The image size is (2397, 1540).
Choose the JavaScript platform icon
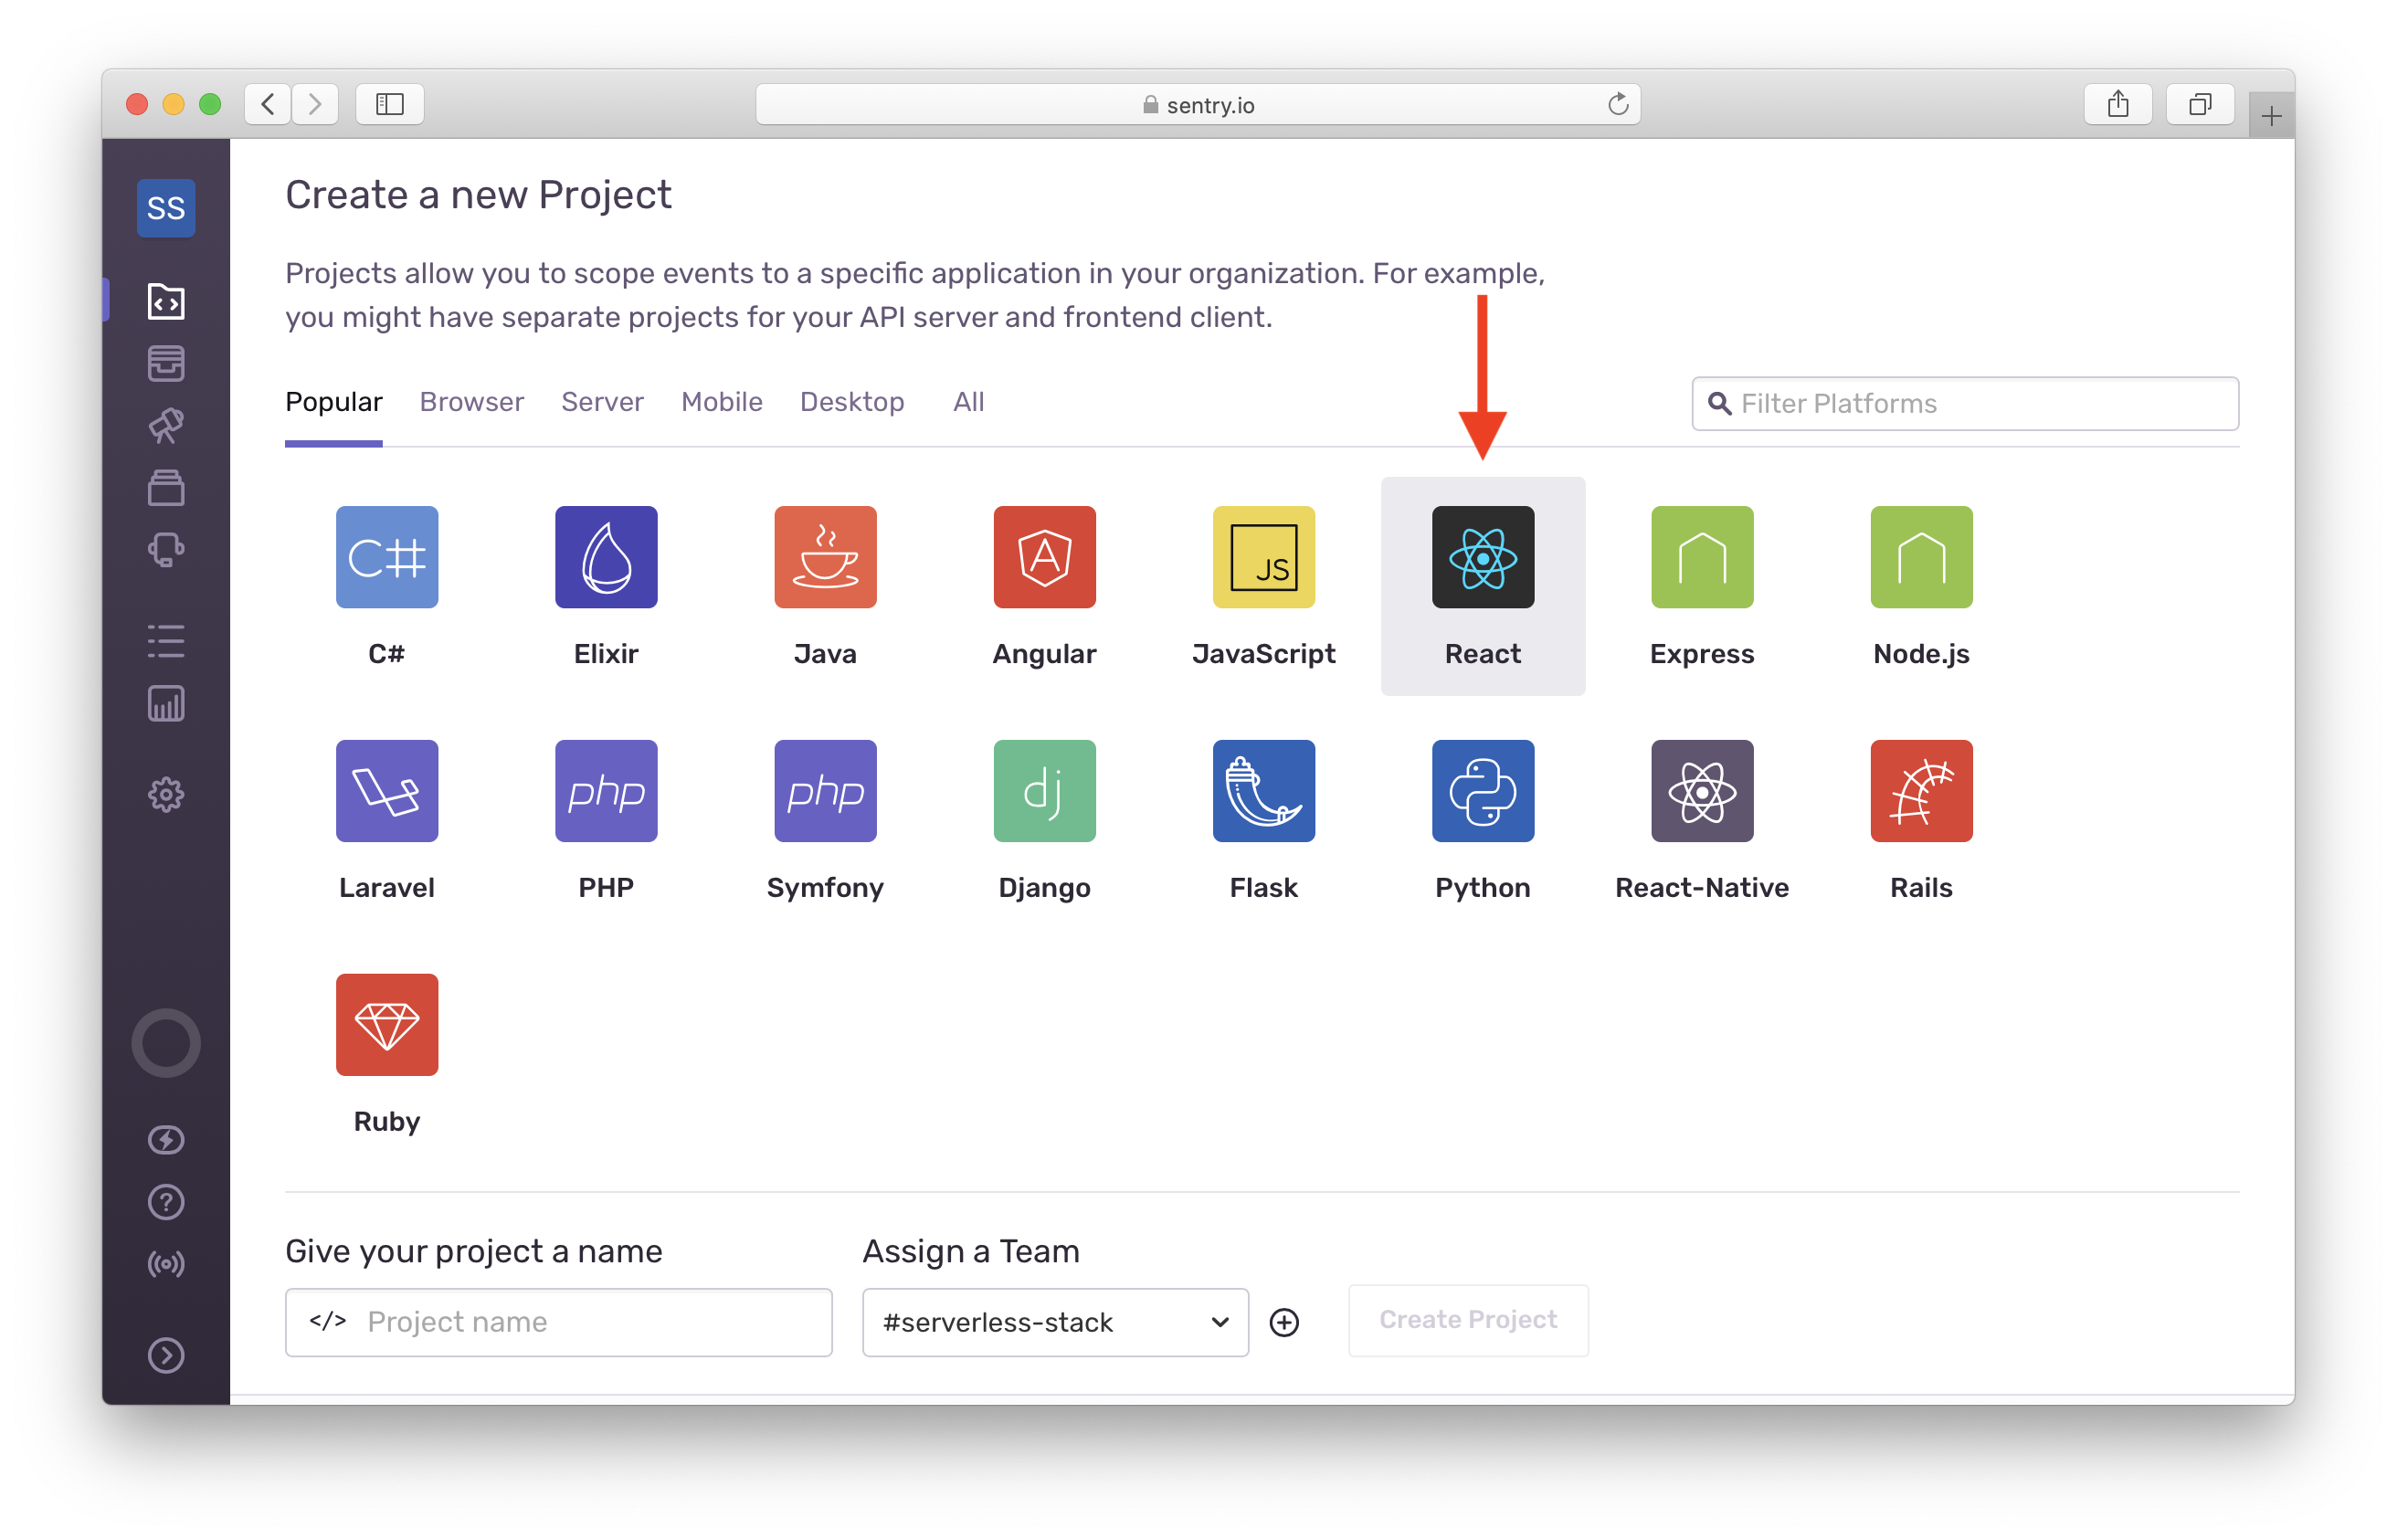pos(1264,557)
